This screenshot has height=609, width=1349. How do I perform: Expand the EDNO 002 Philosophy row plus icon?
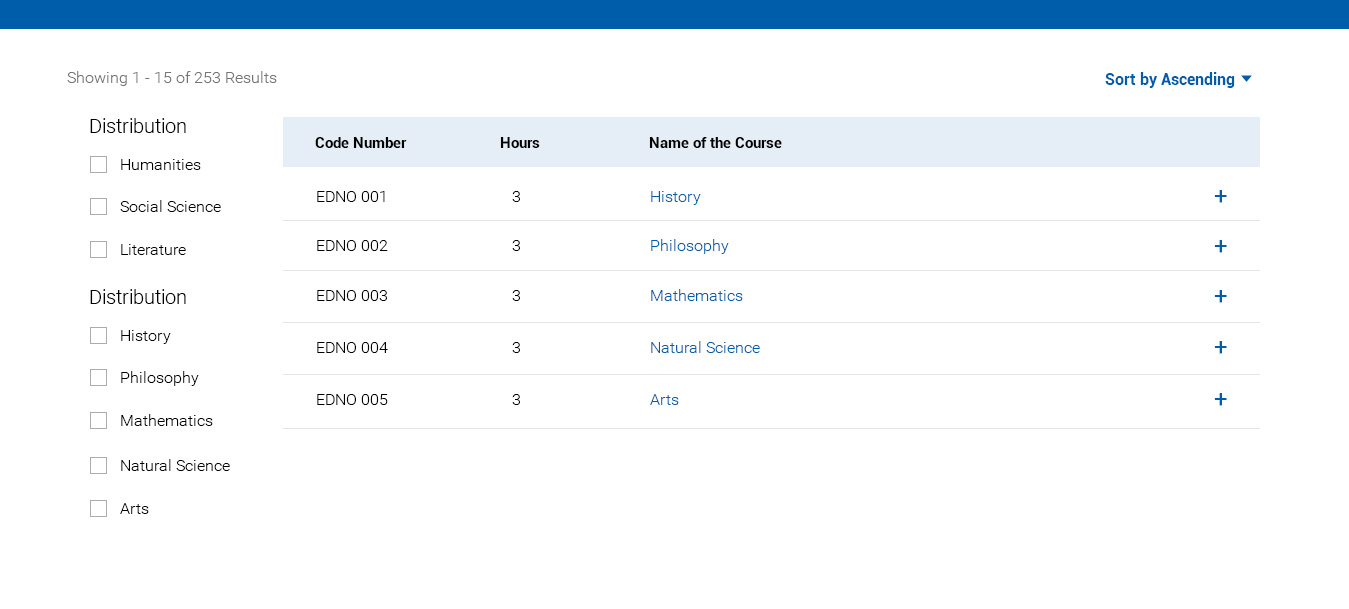point(1220,246)
